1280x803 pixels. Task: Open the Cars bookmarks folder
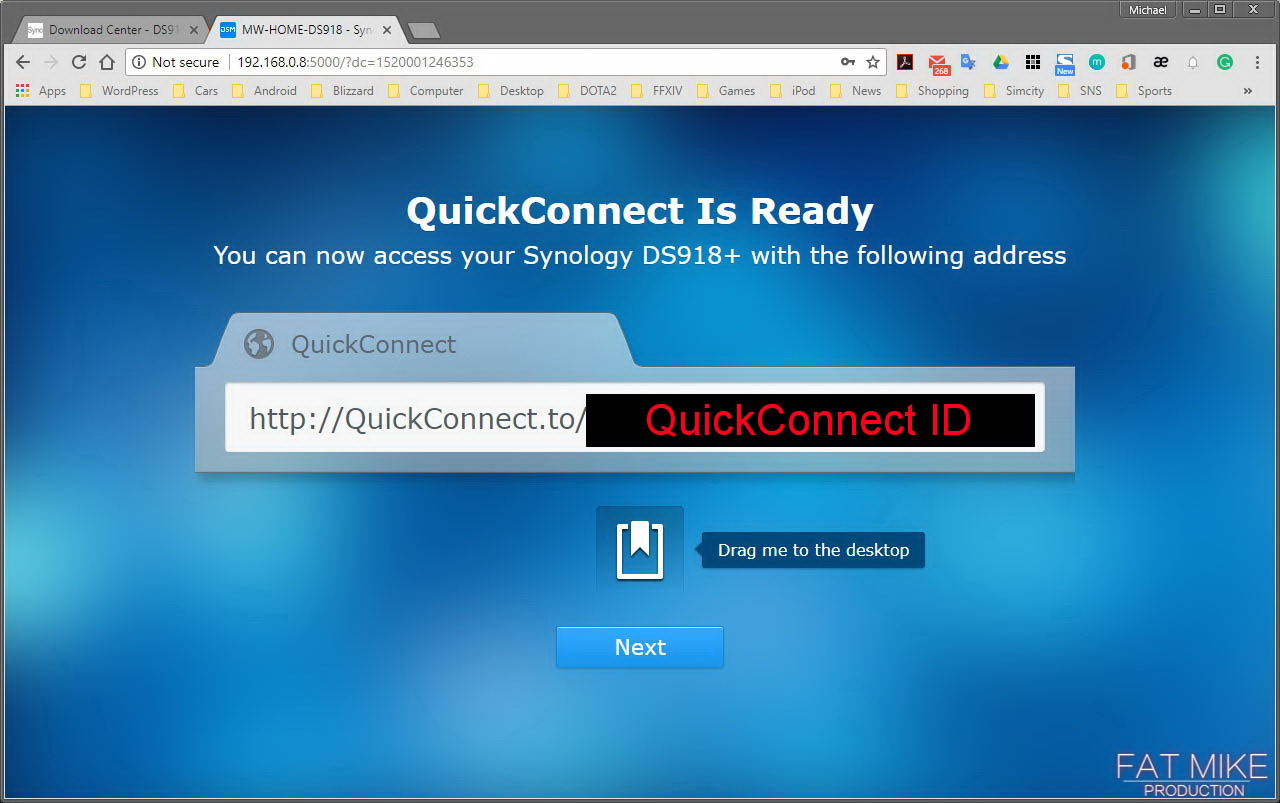(x=195, y=90)
